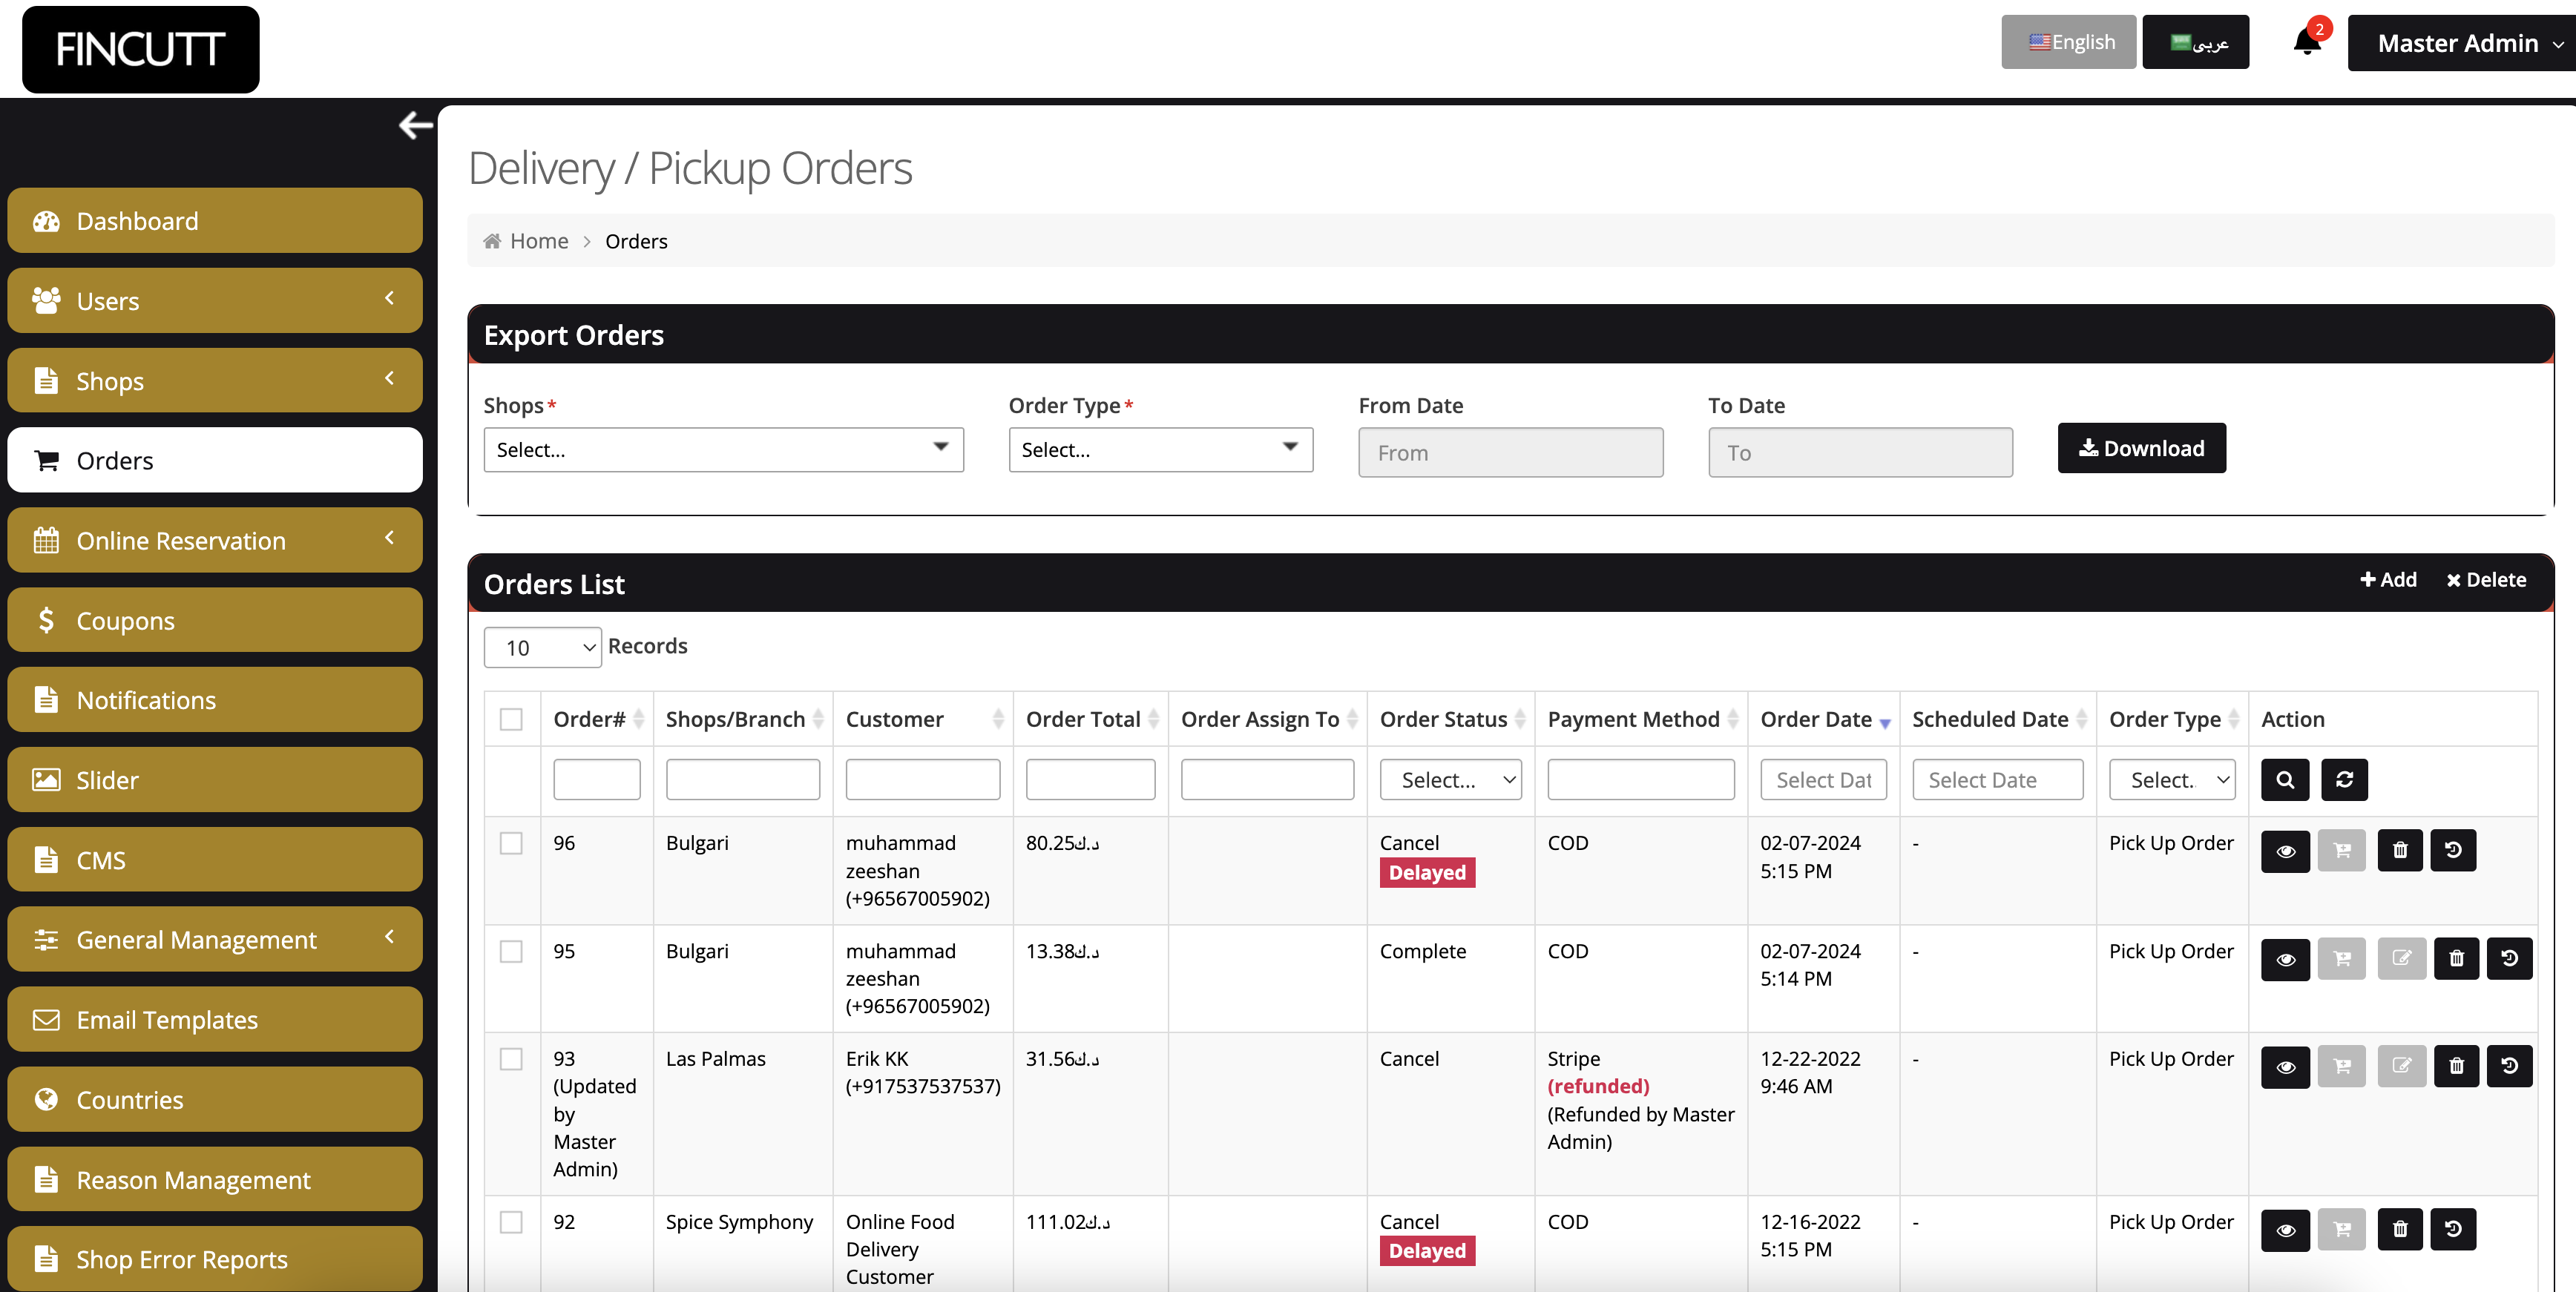Open CMS in sidebar
Viewport: 2576px width, 1292px height.
click(x=214, y=860)
